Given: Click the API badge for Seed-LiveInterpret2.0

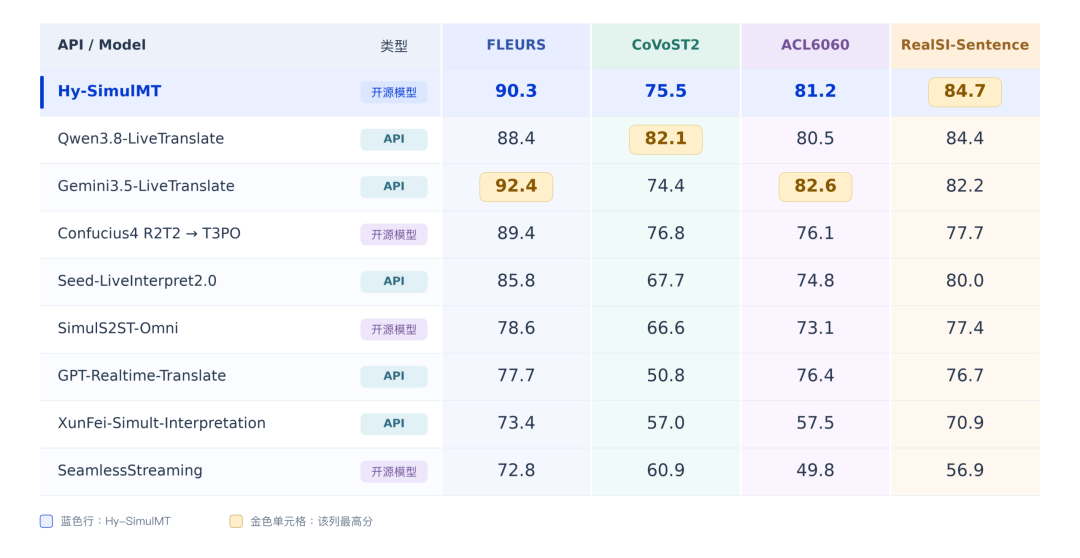Looking at the screenshot, I should click(394, 282).
